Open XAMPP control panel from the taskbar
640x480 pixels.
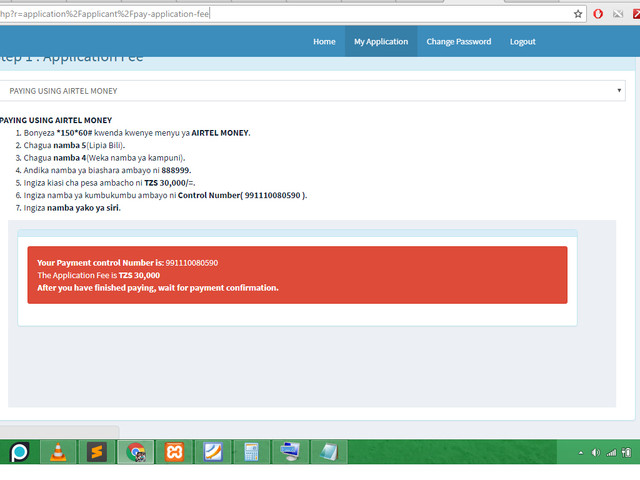tap(174, 452)
